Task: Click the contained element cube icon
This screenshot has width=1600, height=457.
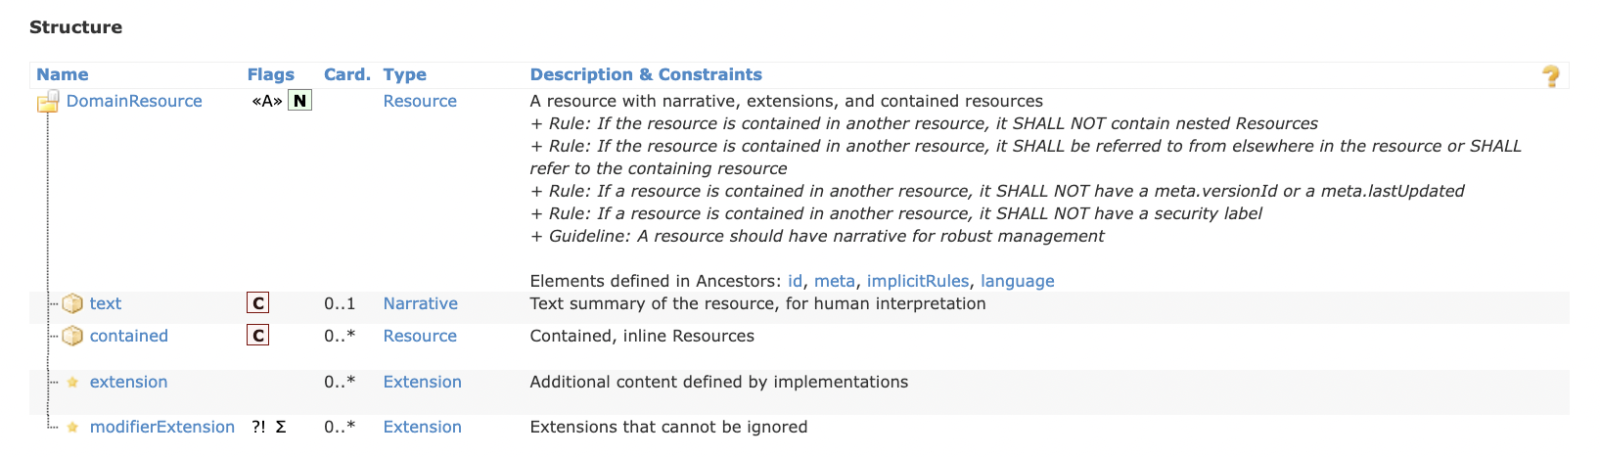Action: pos(73,336)
